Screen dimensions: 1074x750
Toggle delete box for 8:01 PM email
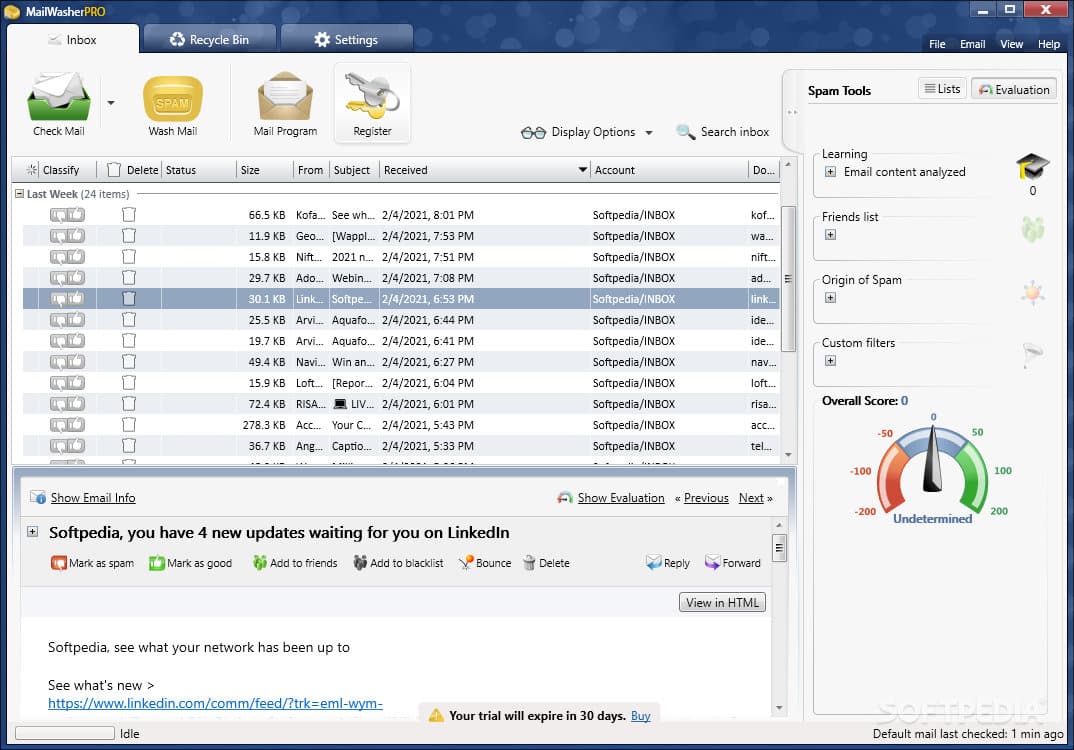pyautogui.click(x=129, y=215)
